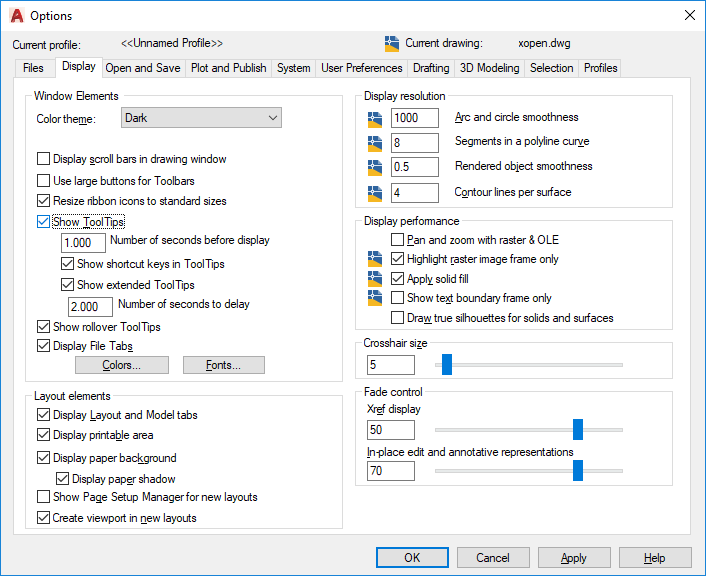Enable Pan and zoom with raster & OLE
Screen dimensions: 706x576
click(397, 240)
